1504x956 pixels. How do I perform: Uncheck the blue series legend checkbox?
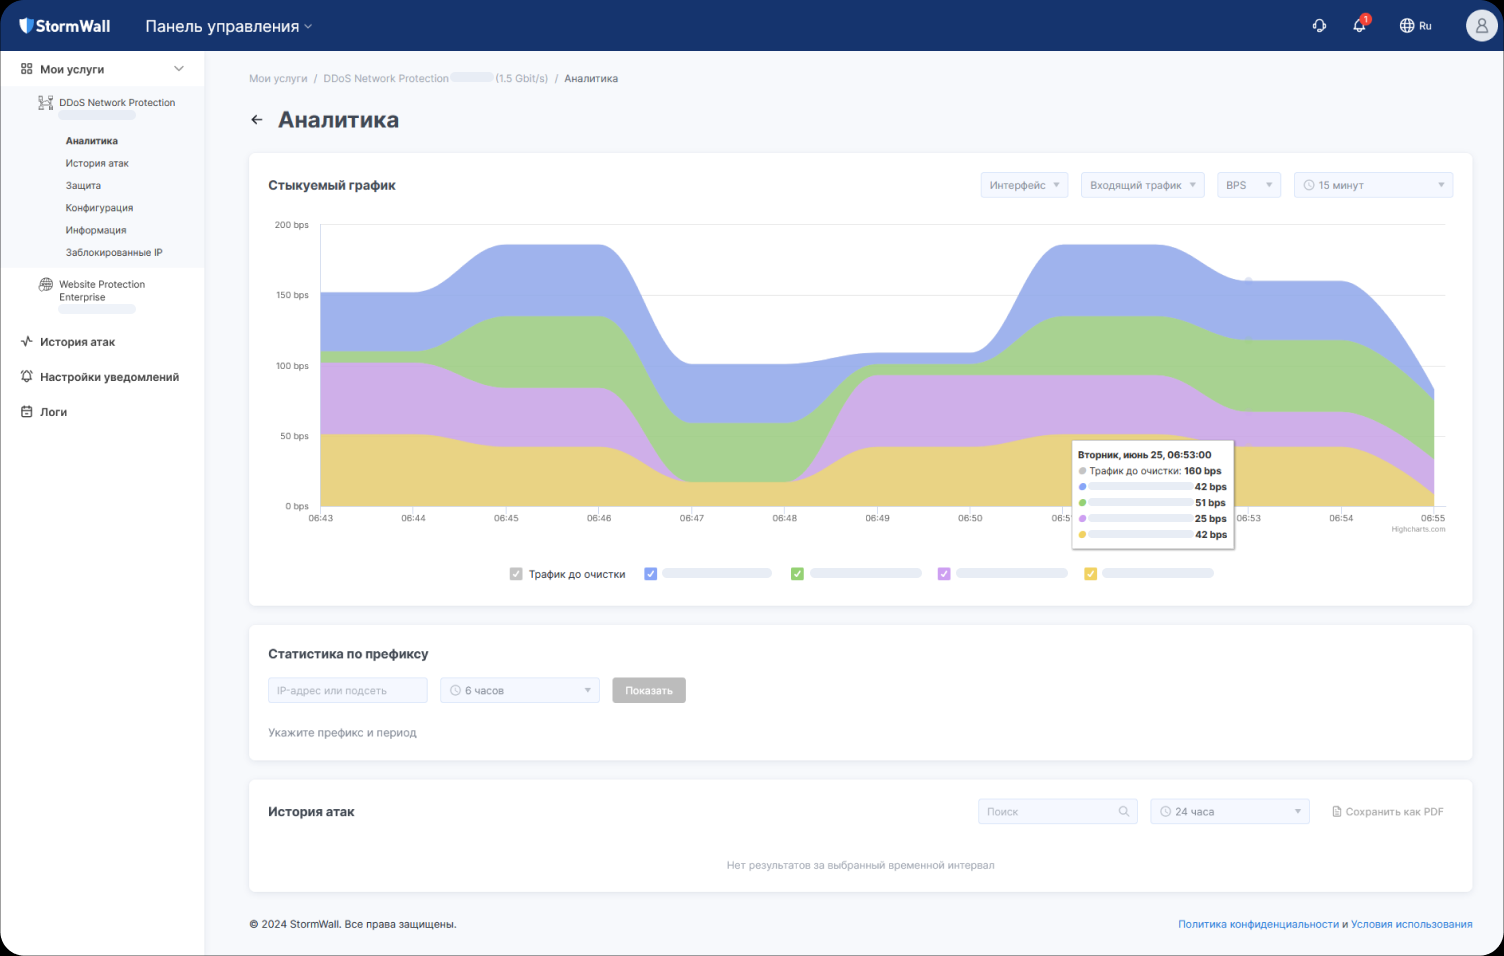[651, 574]
